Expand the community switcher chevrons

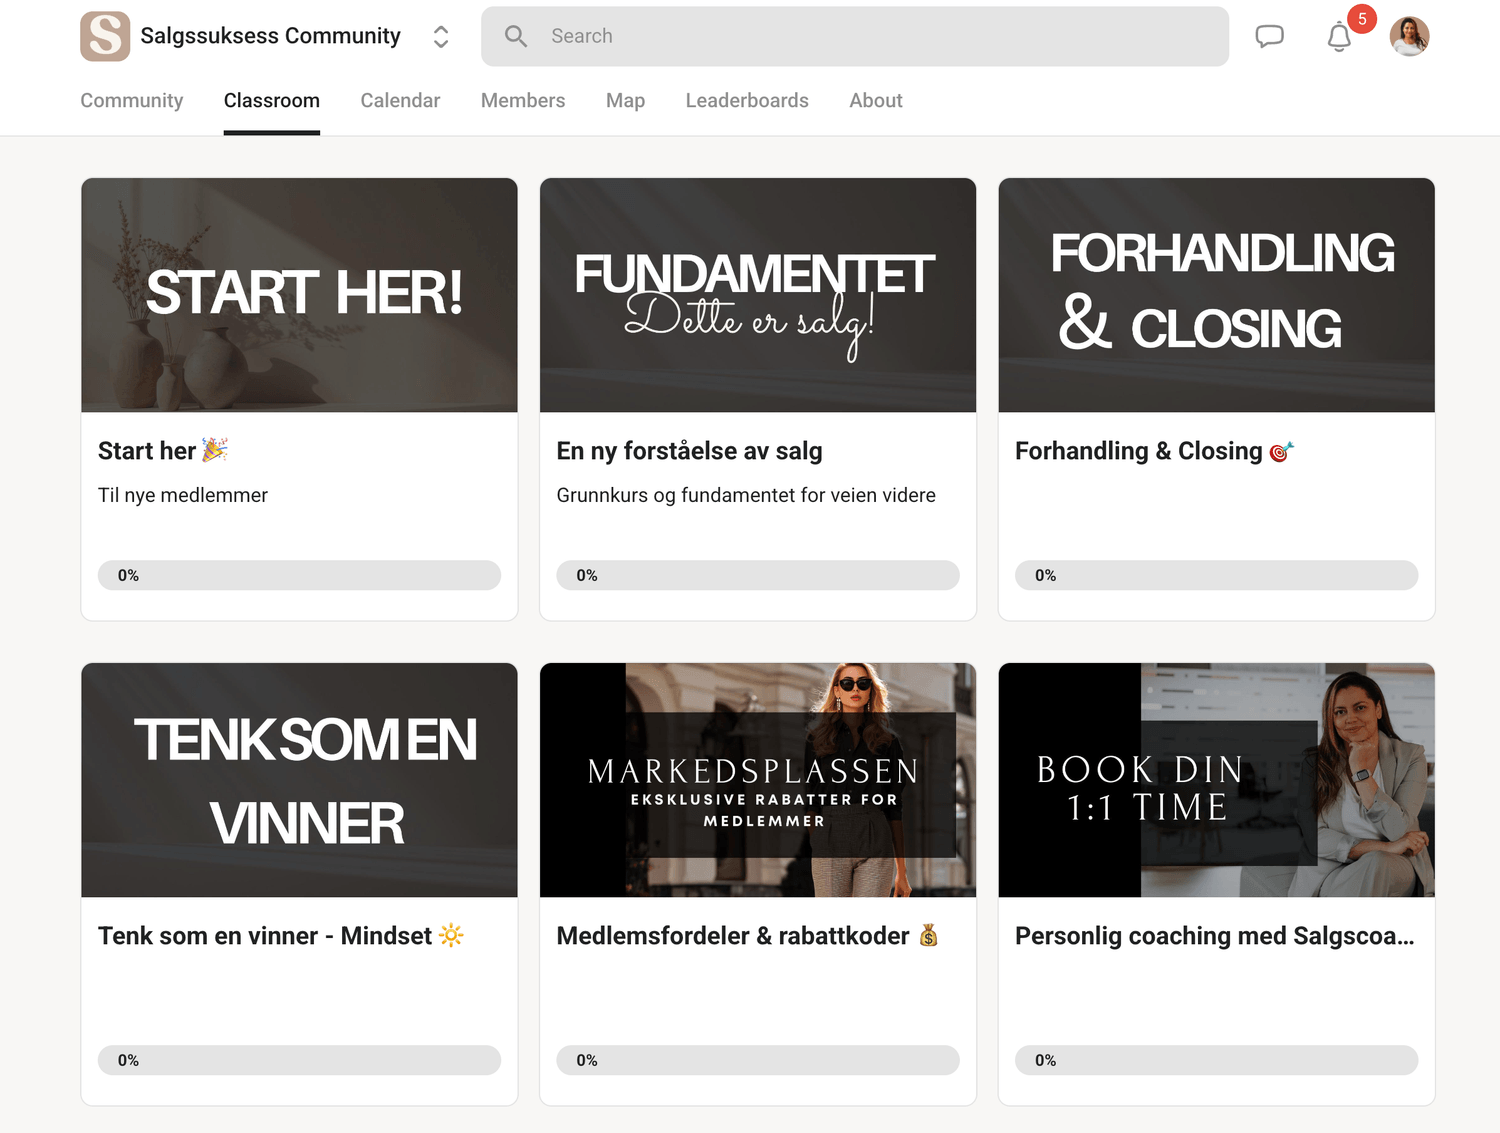click(x=441, y=37)
